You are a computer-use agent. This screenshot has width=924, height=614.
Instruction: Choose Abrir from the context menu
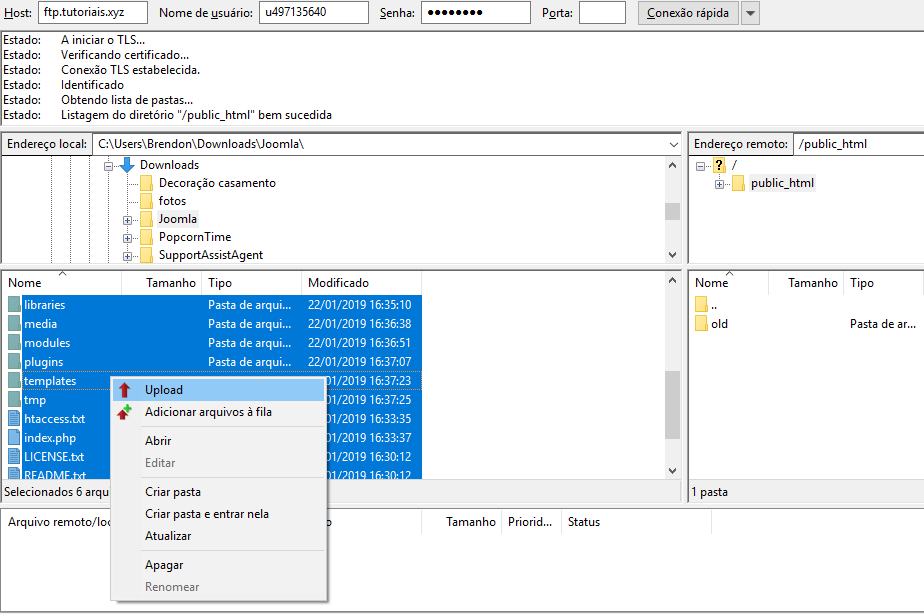tap(219, 441)
